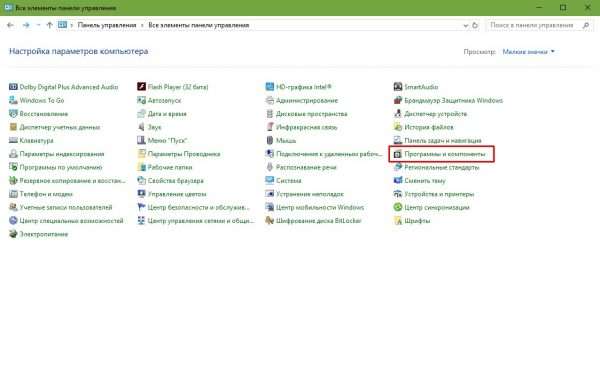Open the Электропитание icon
600x385 pixels.
pyautogui.click(x=13, y=234)
